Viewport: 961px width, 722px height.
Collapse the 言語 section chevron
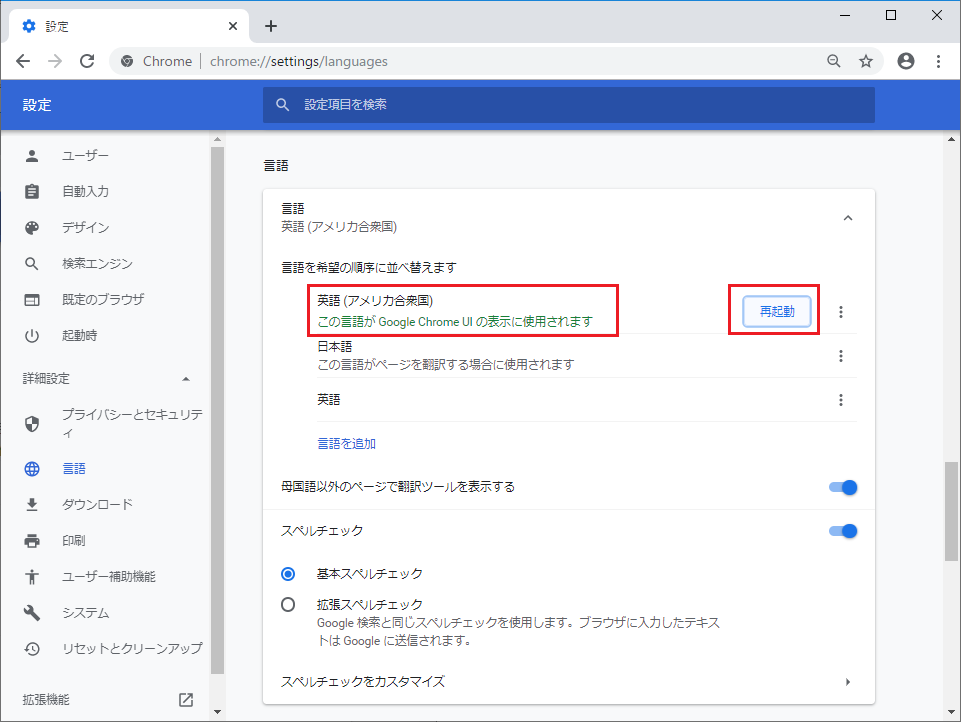(848, 218)
